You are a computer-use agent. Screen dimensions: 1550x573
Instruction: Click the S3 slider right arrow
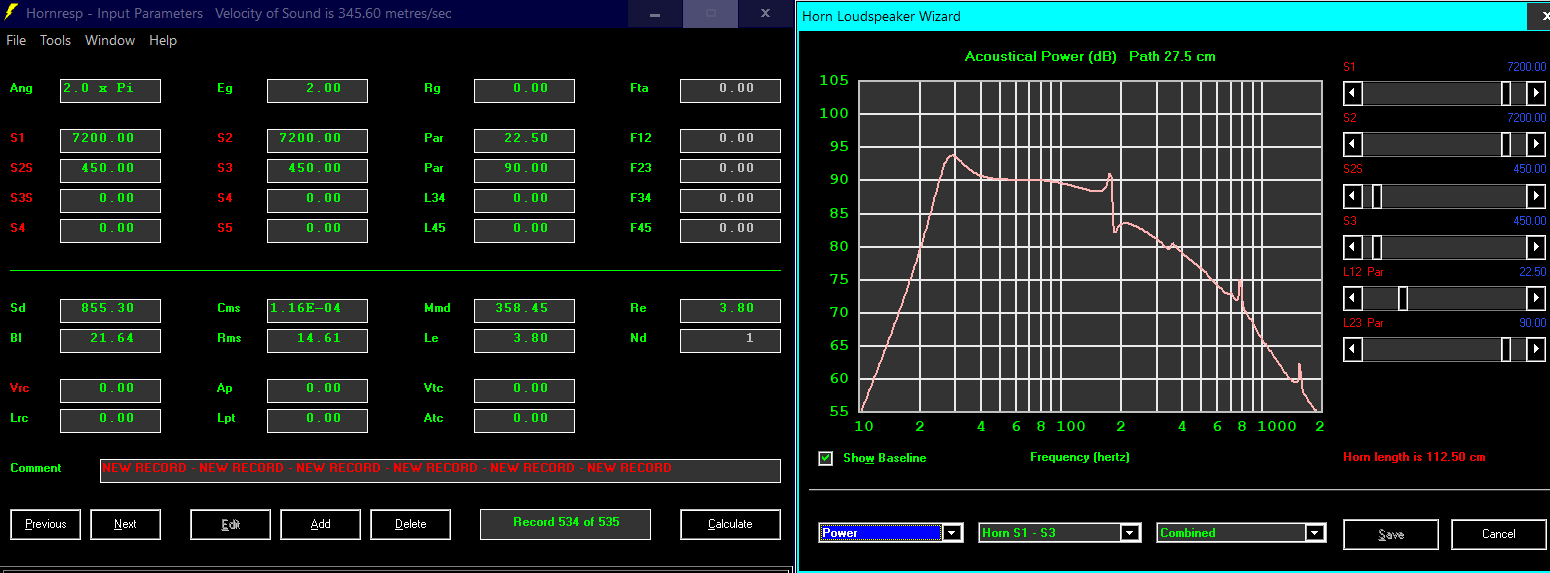coord(1536,247)
